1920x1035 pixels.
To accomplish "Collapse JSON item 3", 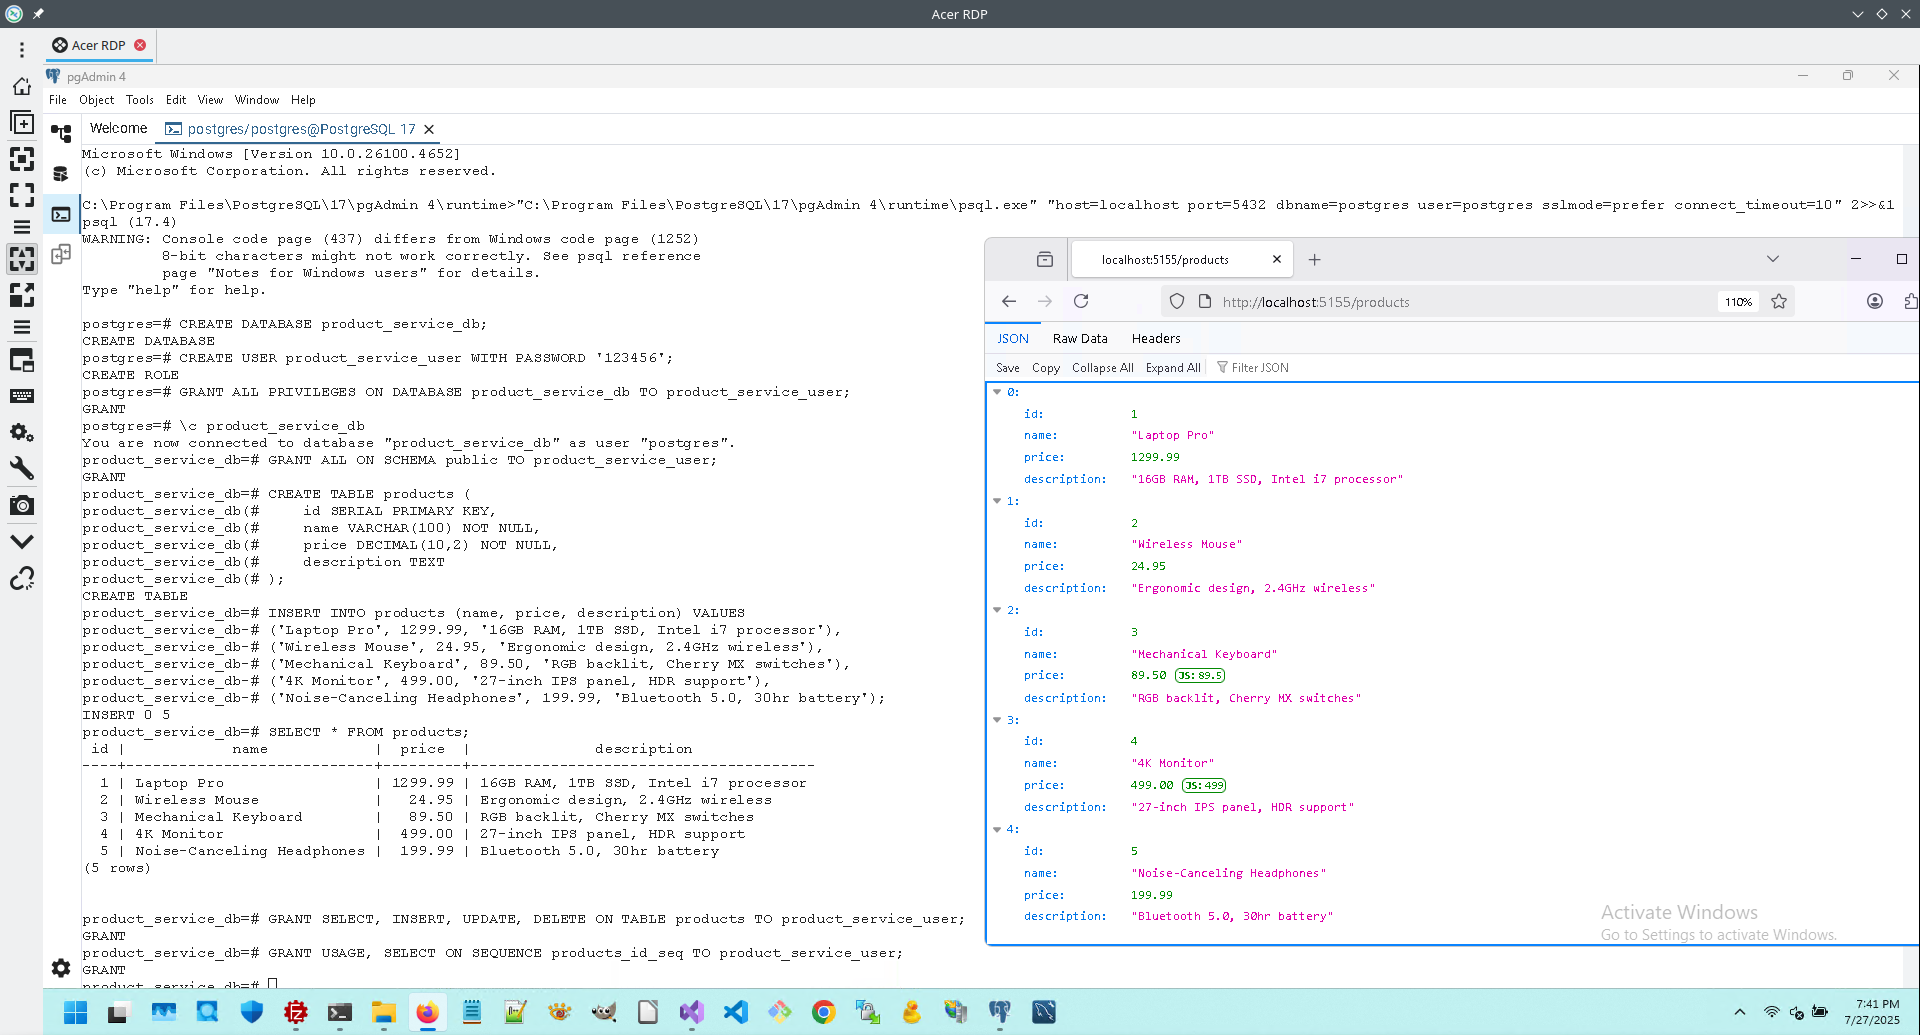I will [997, 720].
